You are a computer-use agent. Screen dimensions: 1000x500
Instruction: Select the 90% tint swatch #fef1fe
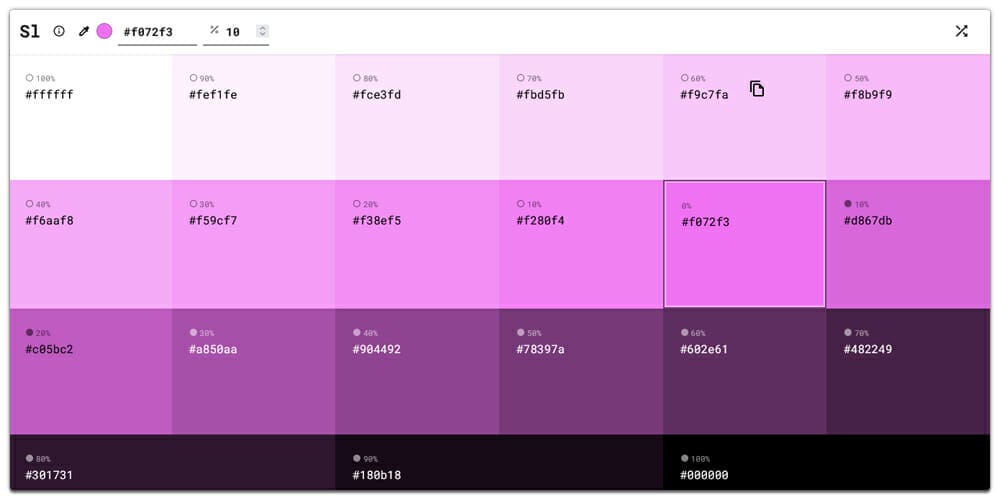pyautogui.click(x=254, y=117)
